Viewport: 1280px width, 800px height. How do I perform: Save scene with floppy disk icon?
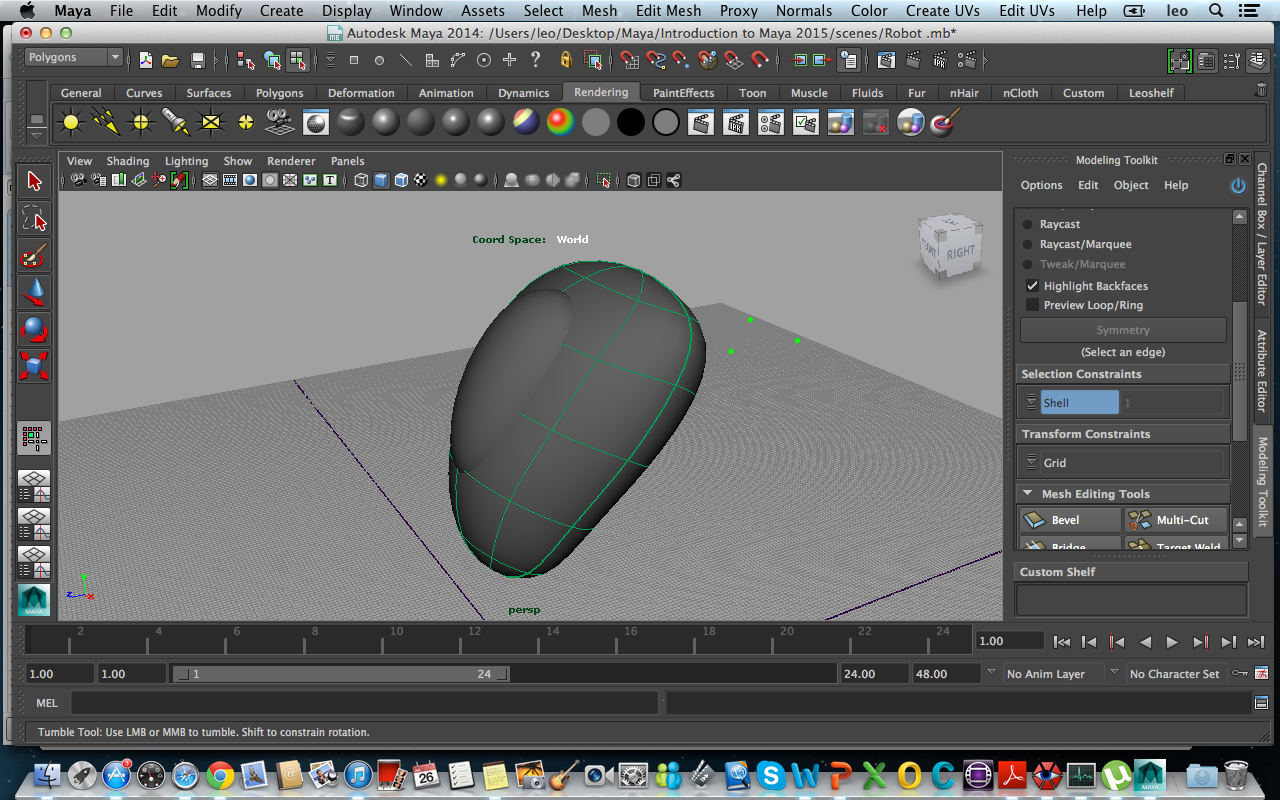pyautogui.click(x=198, y=60)
